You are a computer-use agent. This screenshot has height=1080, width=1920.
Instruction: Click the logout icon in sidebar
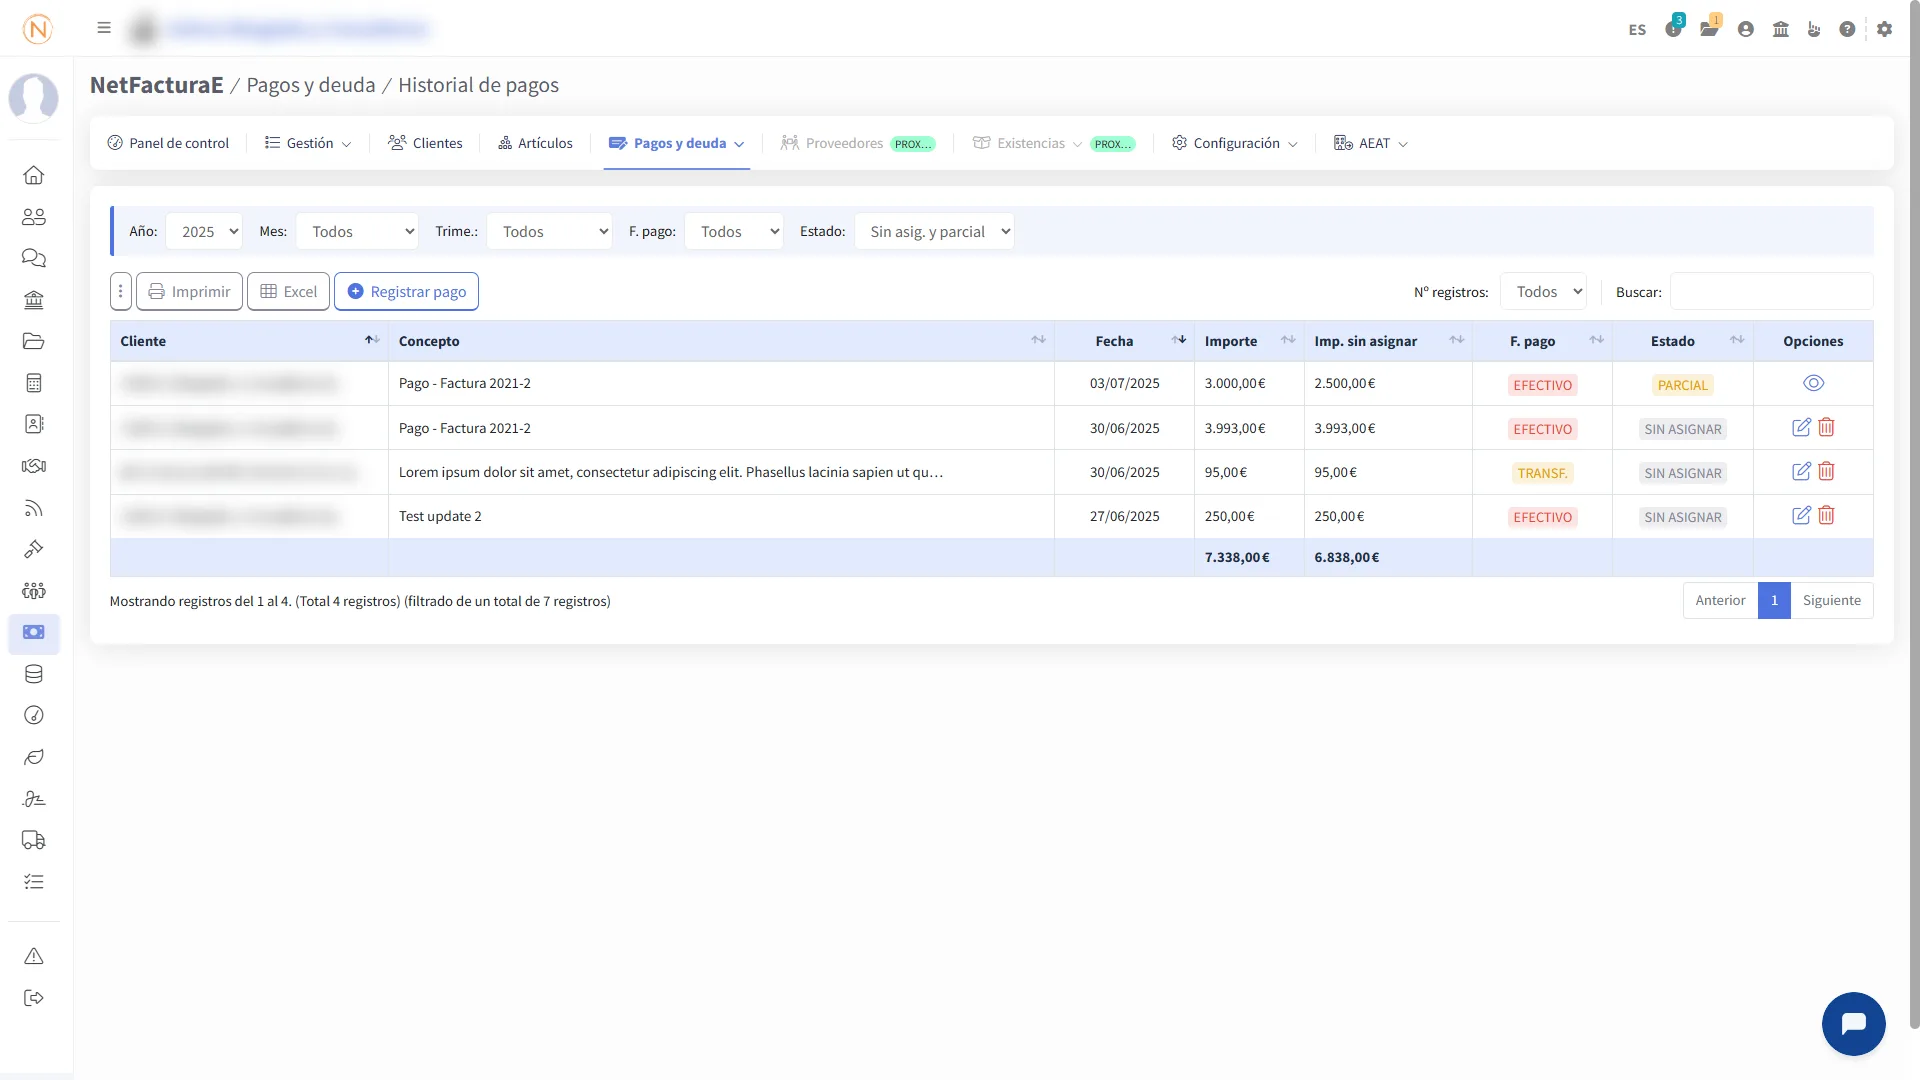(34, 998)
